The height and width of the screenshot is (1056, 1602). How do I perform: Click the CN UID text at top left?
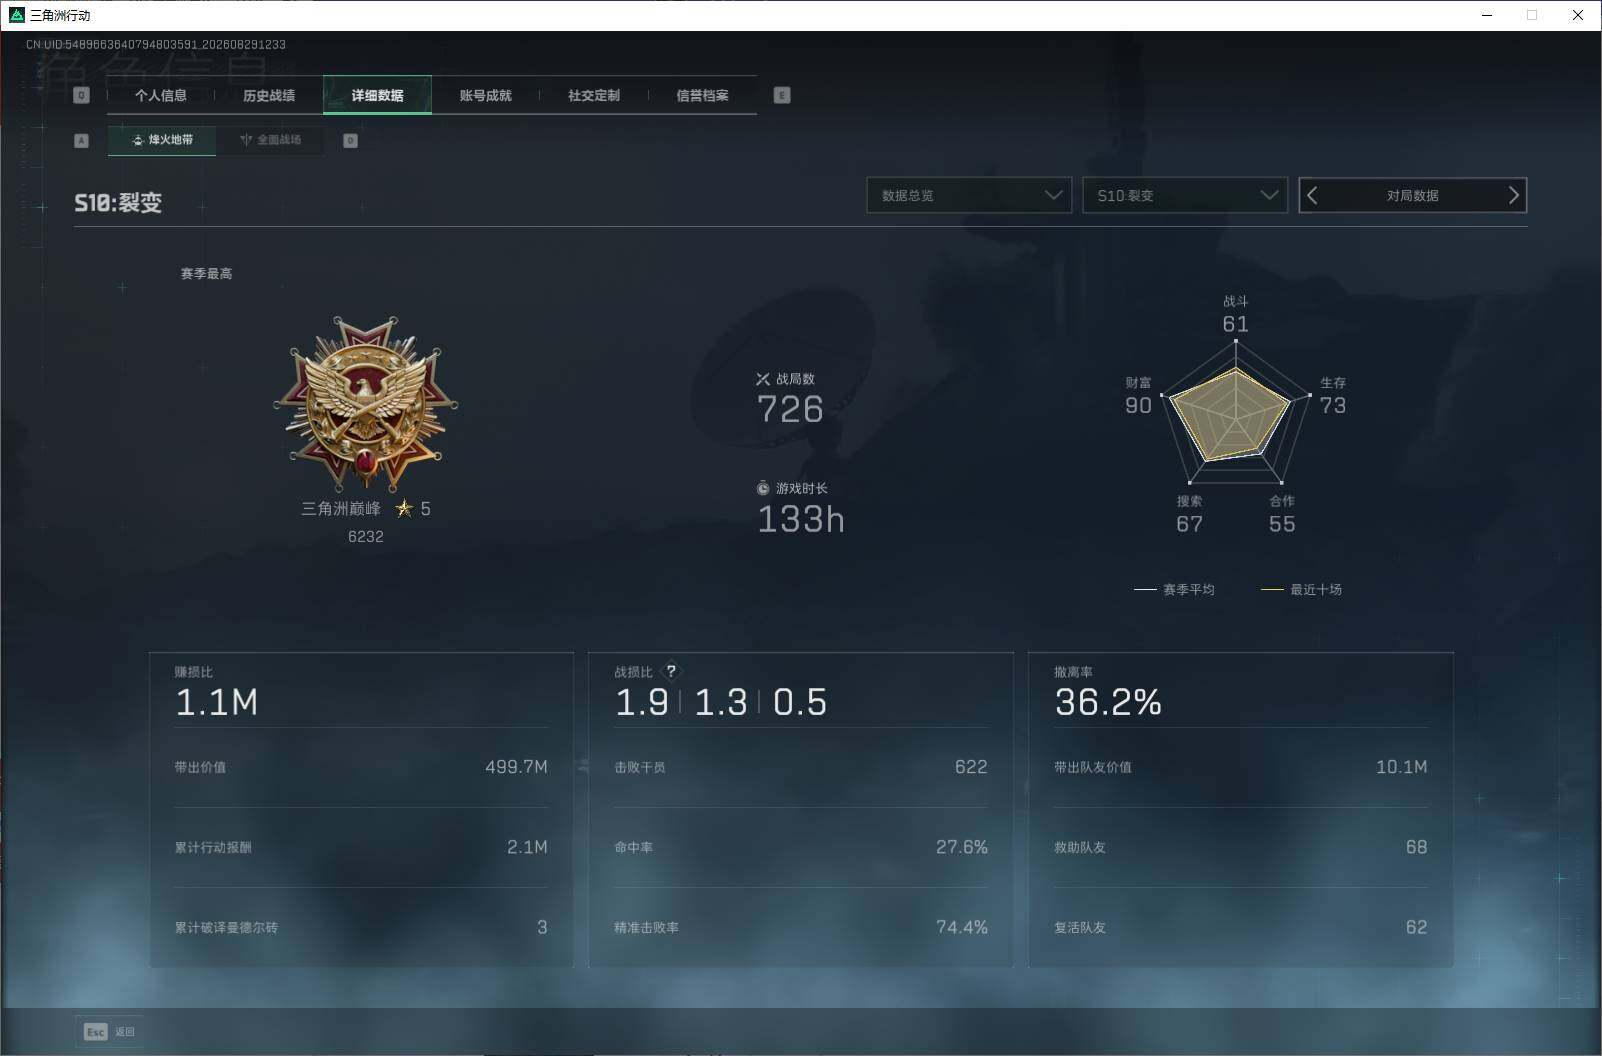tap(156, 45)
